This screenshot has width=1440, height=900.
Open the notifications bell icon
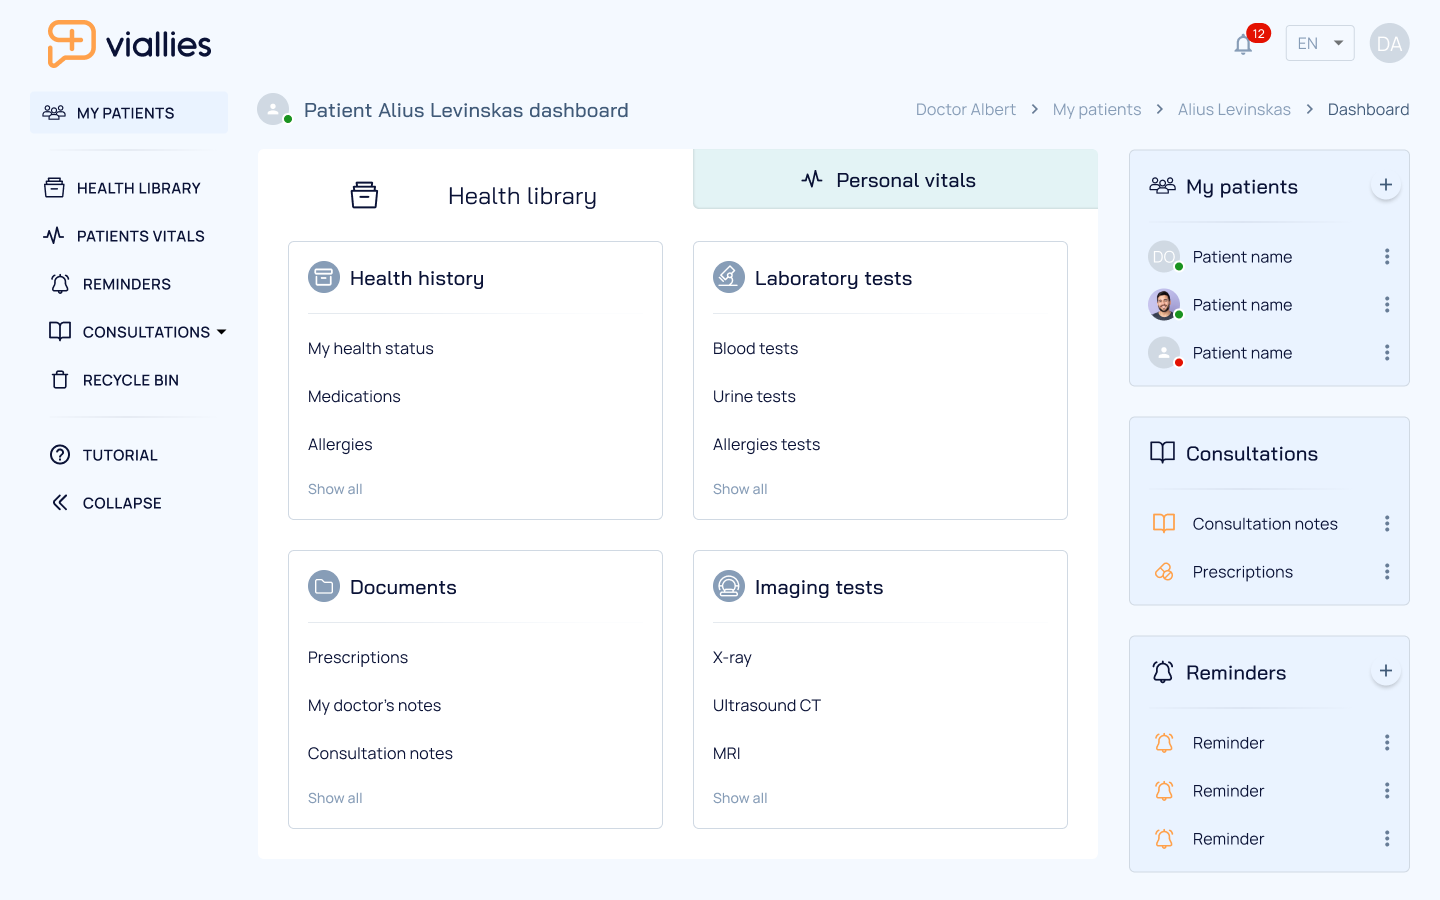(1243, 44)
